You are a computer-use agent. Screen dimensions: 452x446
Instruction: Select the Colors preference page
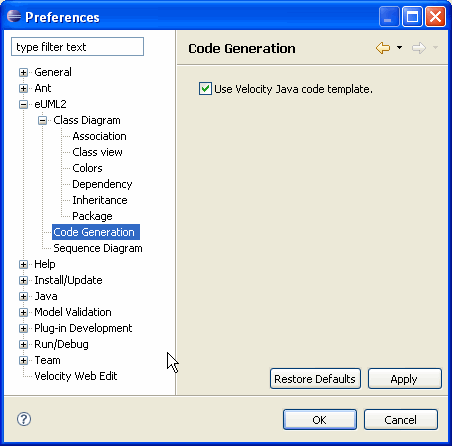87,168
